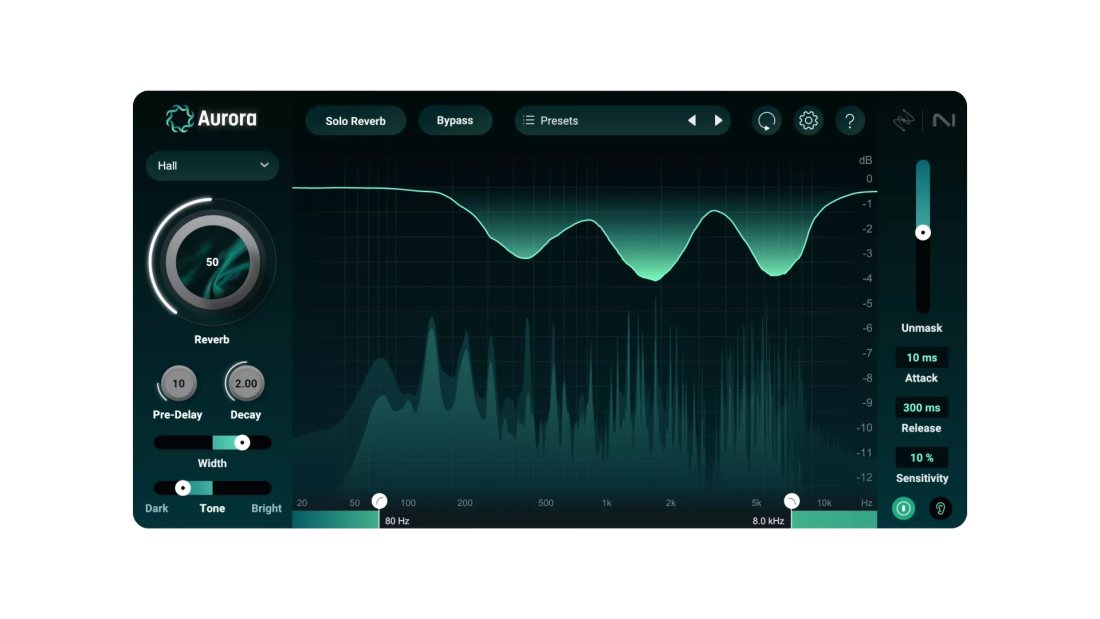Select the next preset arrow
The height and width of the screenshot is (619, 1100).
coord(718,121)
